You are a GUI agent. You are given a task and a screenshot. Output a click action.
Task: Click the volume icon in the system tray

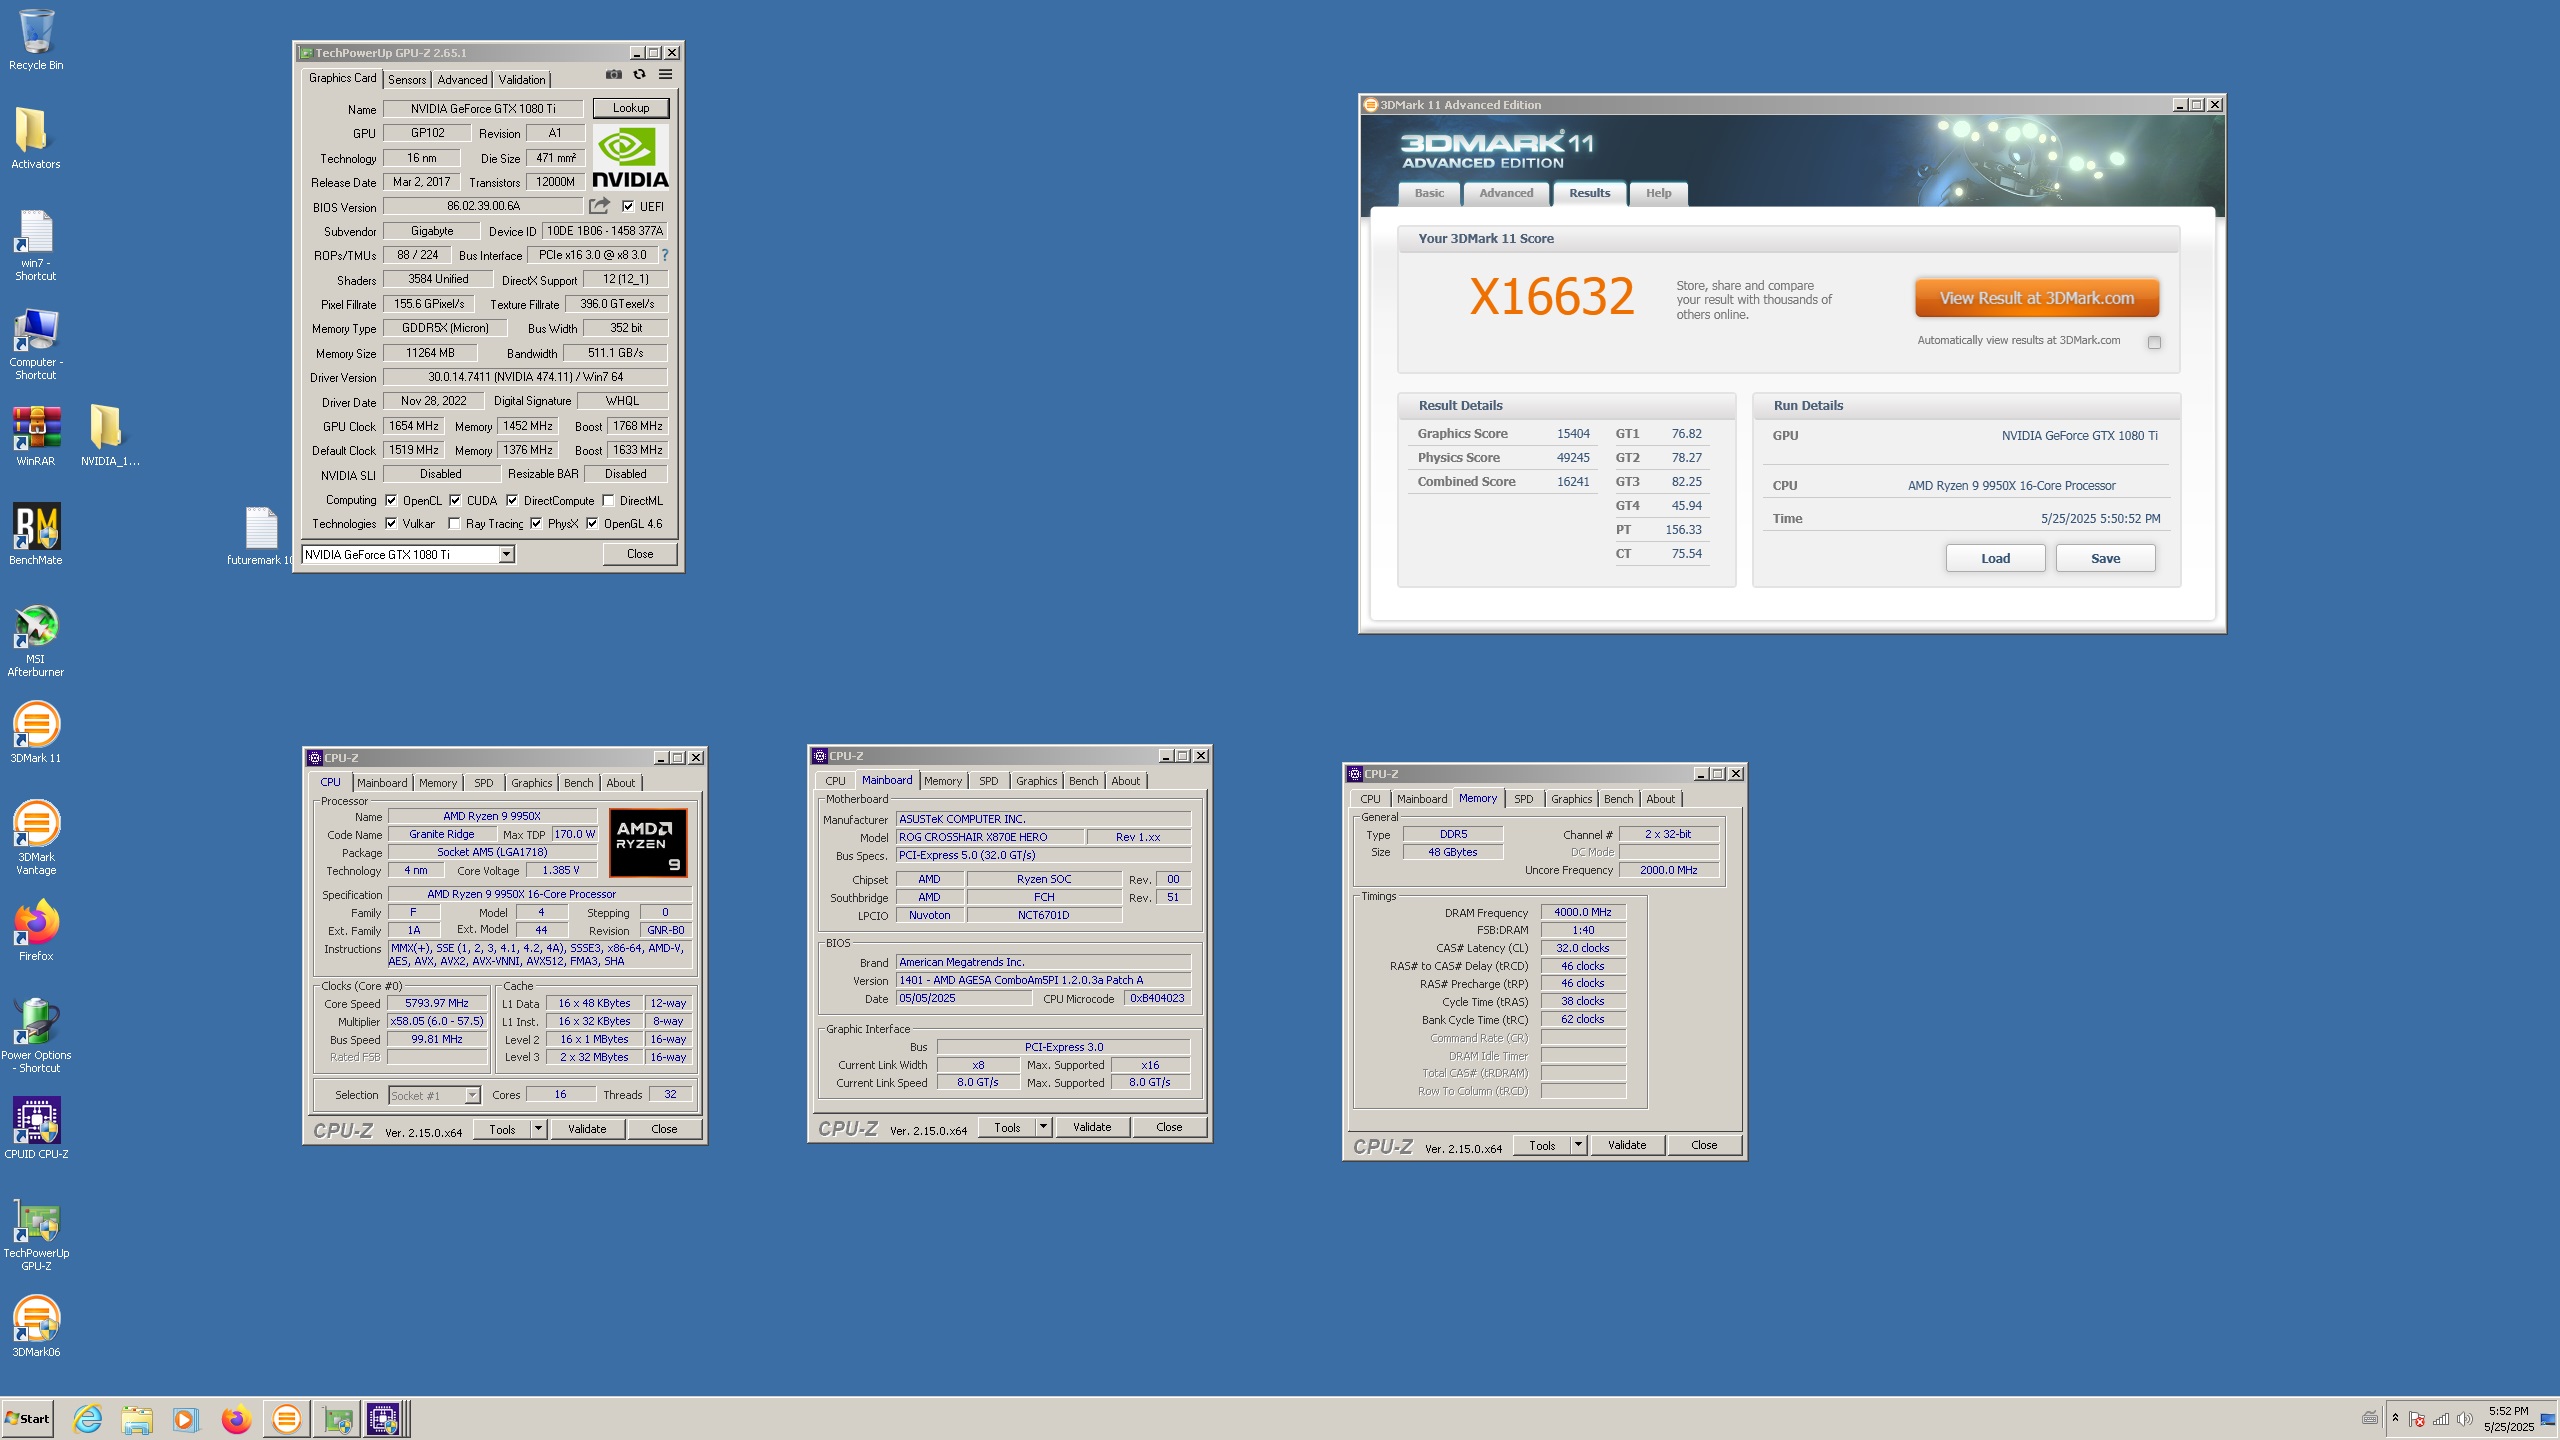pyautogui.click(x=2465, y=1419)
